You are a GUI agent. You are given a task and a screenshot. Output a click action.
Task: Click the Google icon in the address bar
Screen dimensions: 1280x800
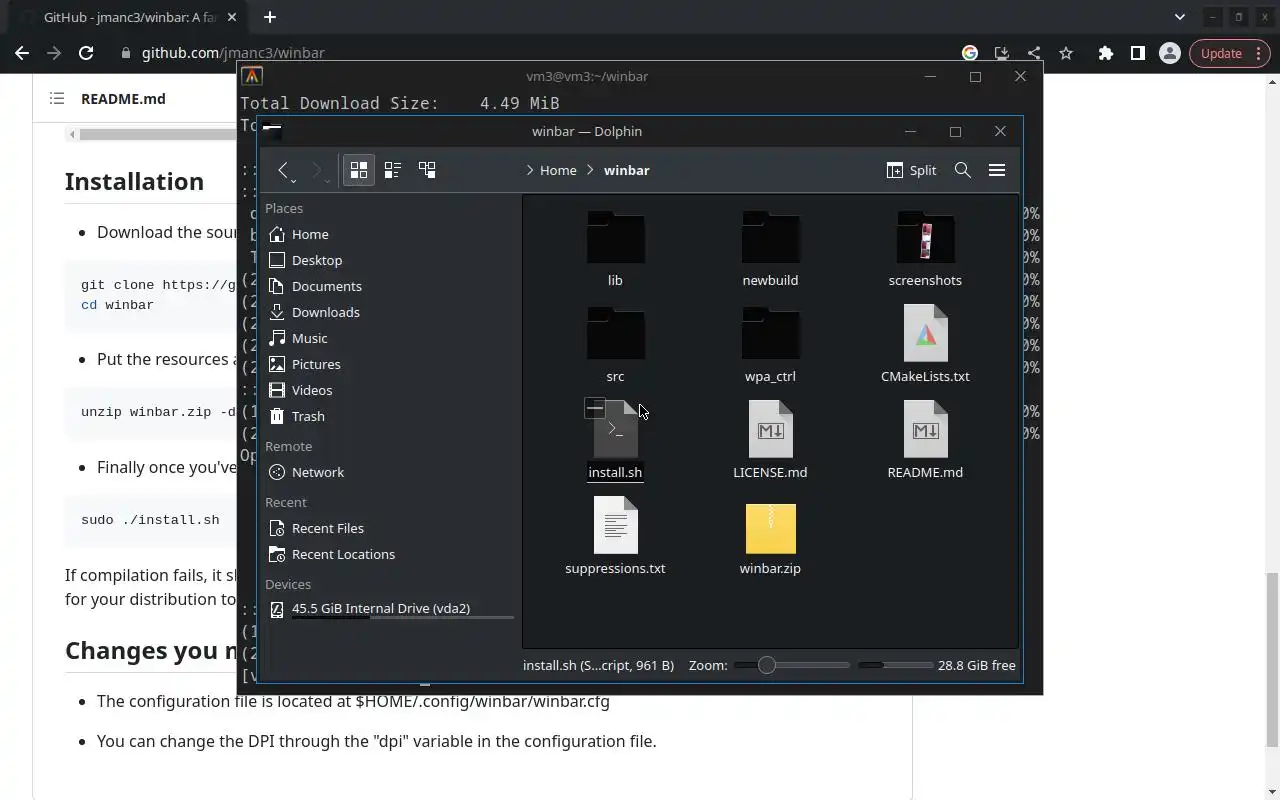[x=970, y=53]
